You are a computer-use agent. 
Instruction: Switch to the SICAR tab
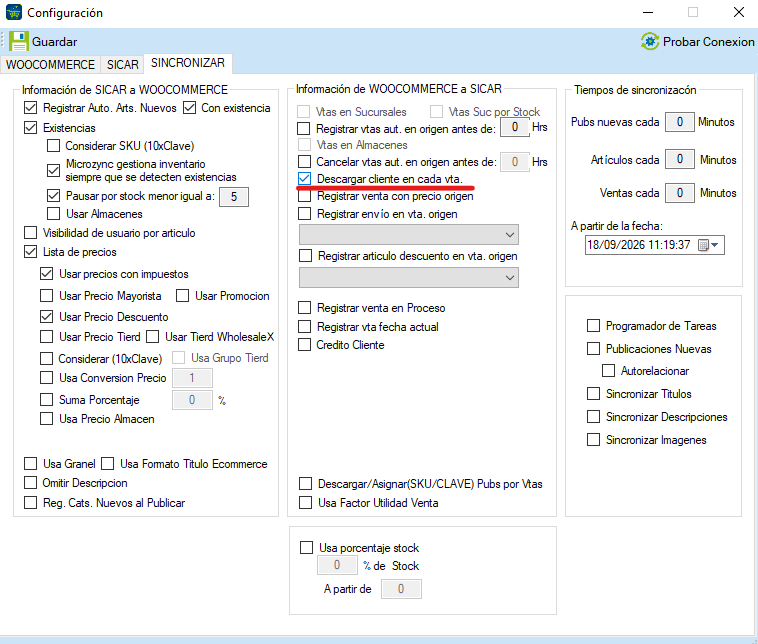coord(122,65)
